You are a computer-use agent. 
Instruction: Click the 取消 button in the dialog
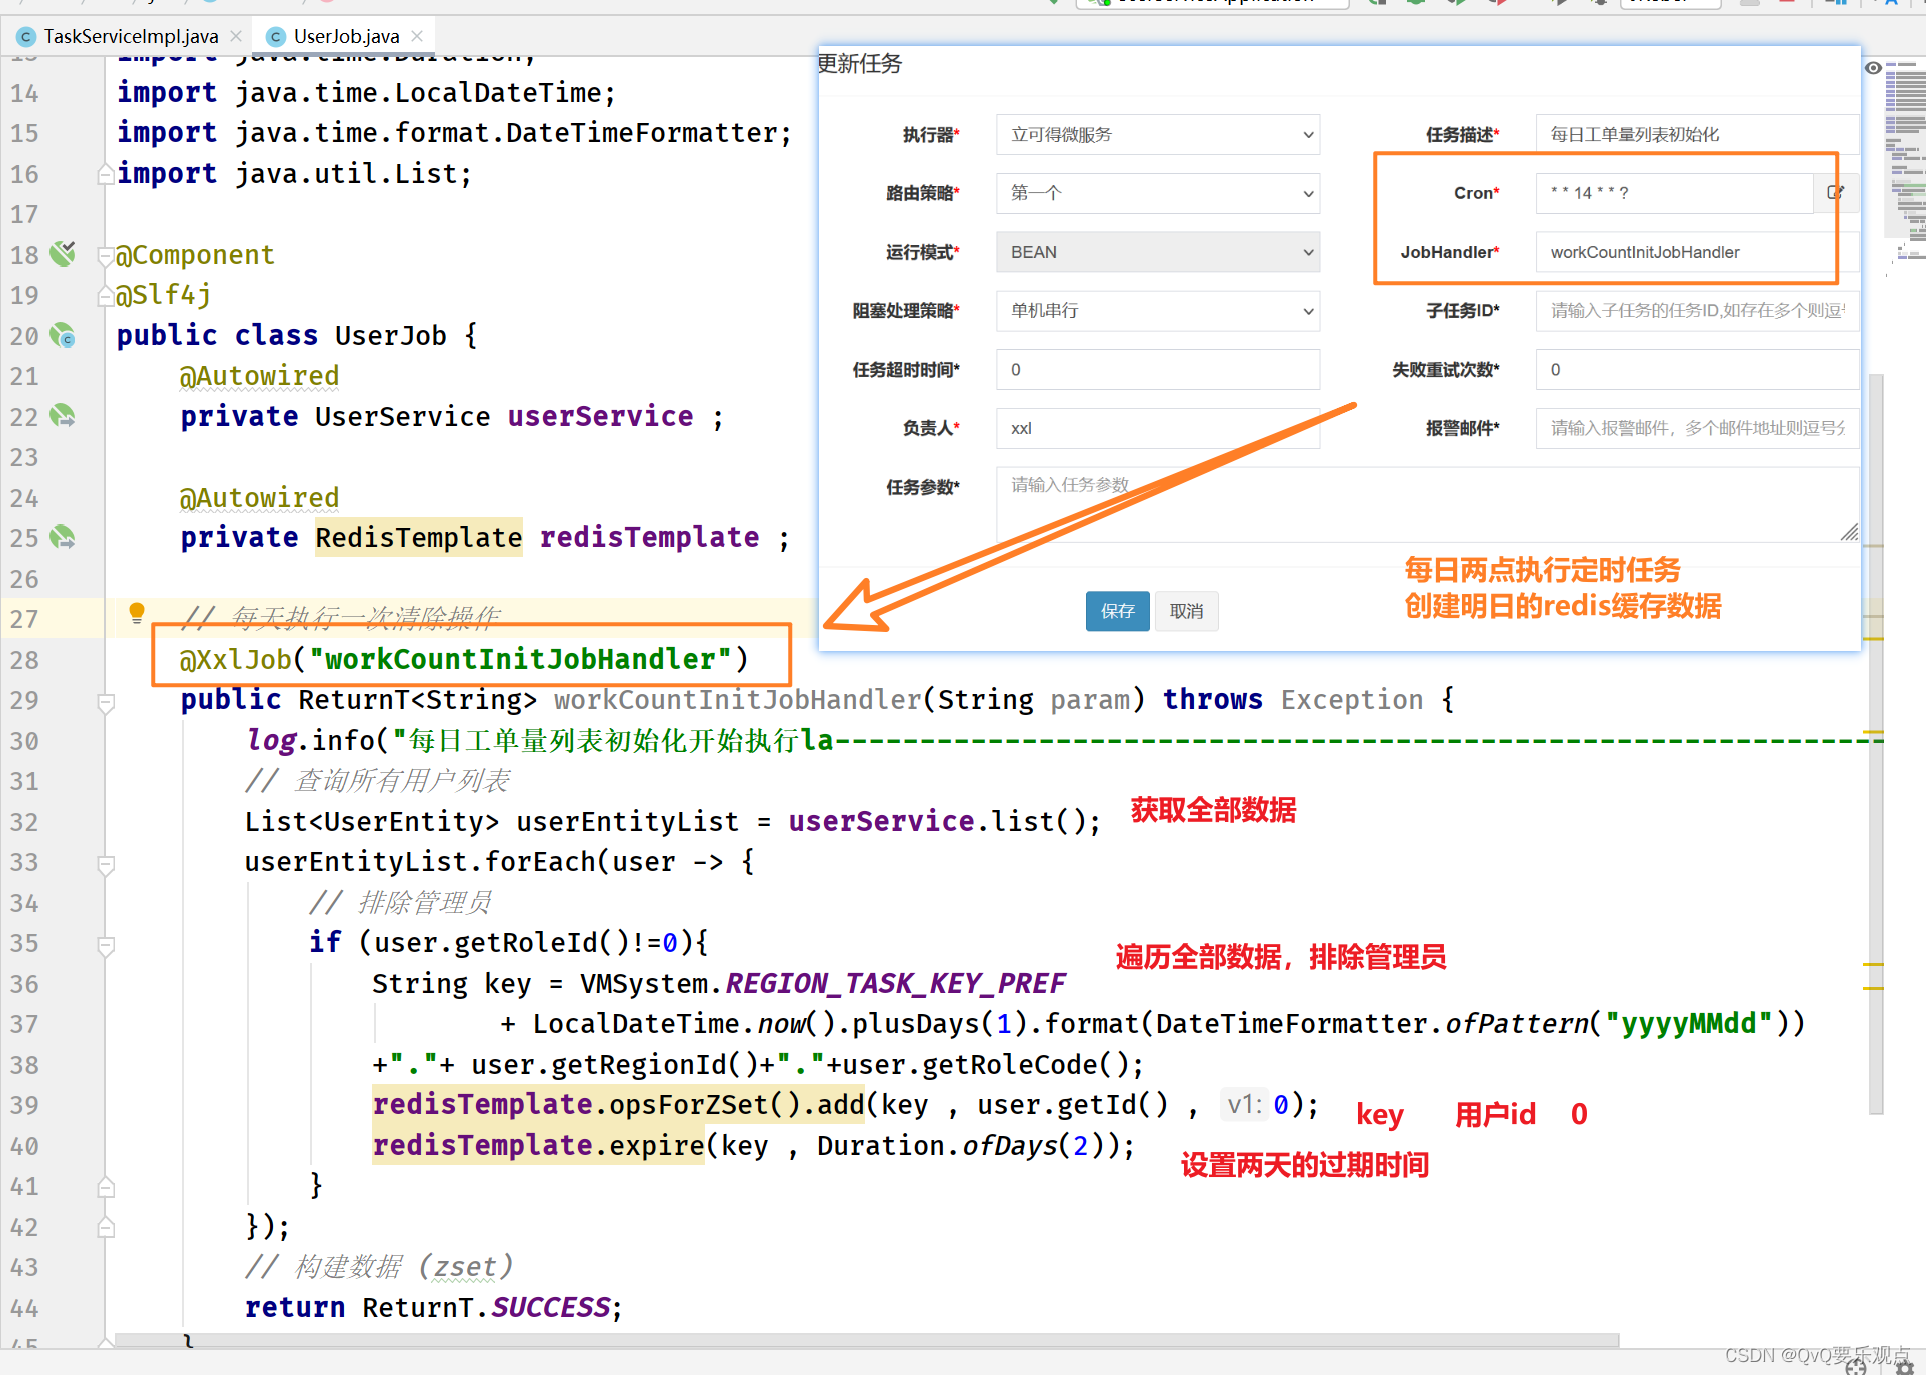[x=1186, y=611]
